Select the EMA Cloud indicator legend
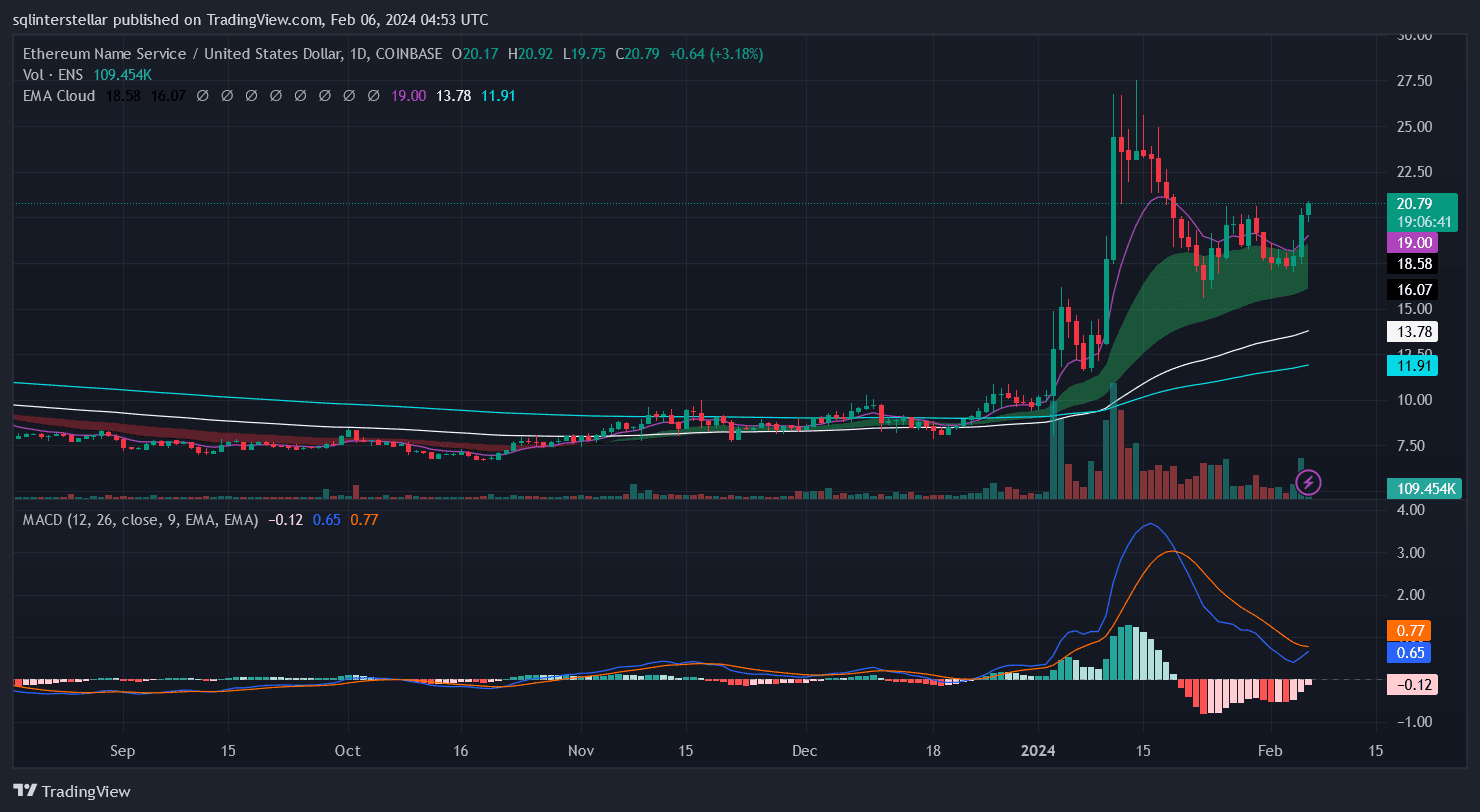Image resolution: width=1480 pixels, height=812 pixels. 59,96
